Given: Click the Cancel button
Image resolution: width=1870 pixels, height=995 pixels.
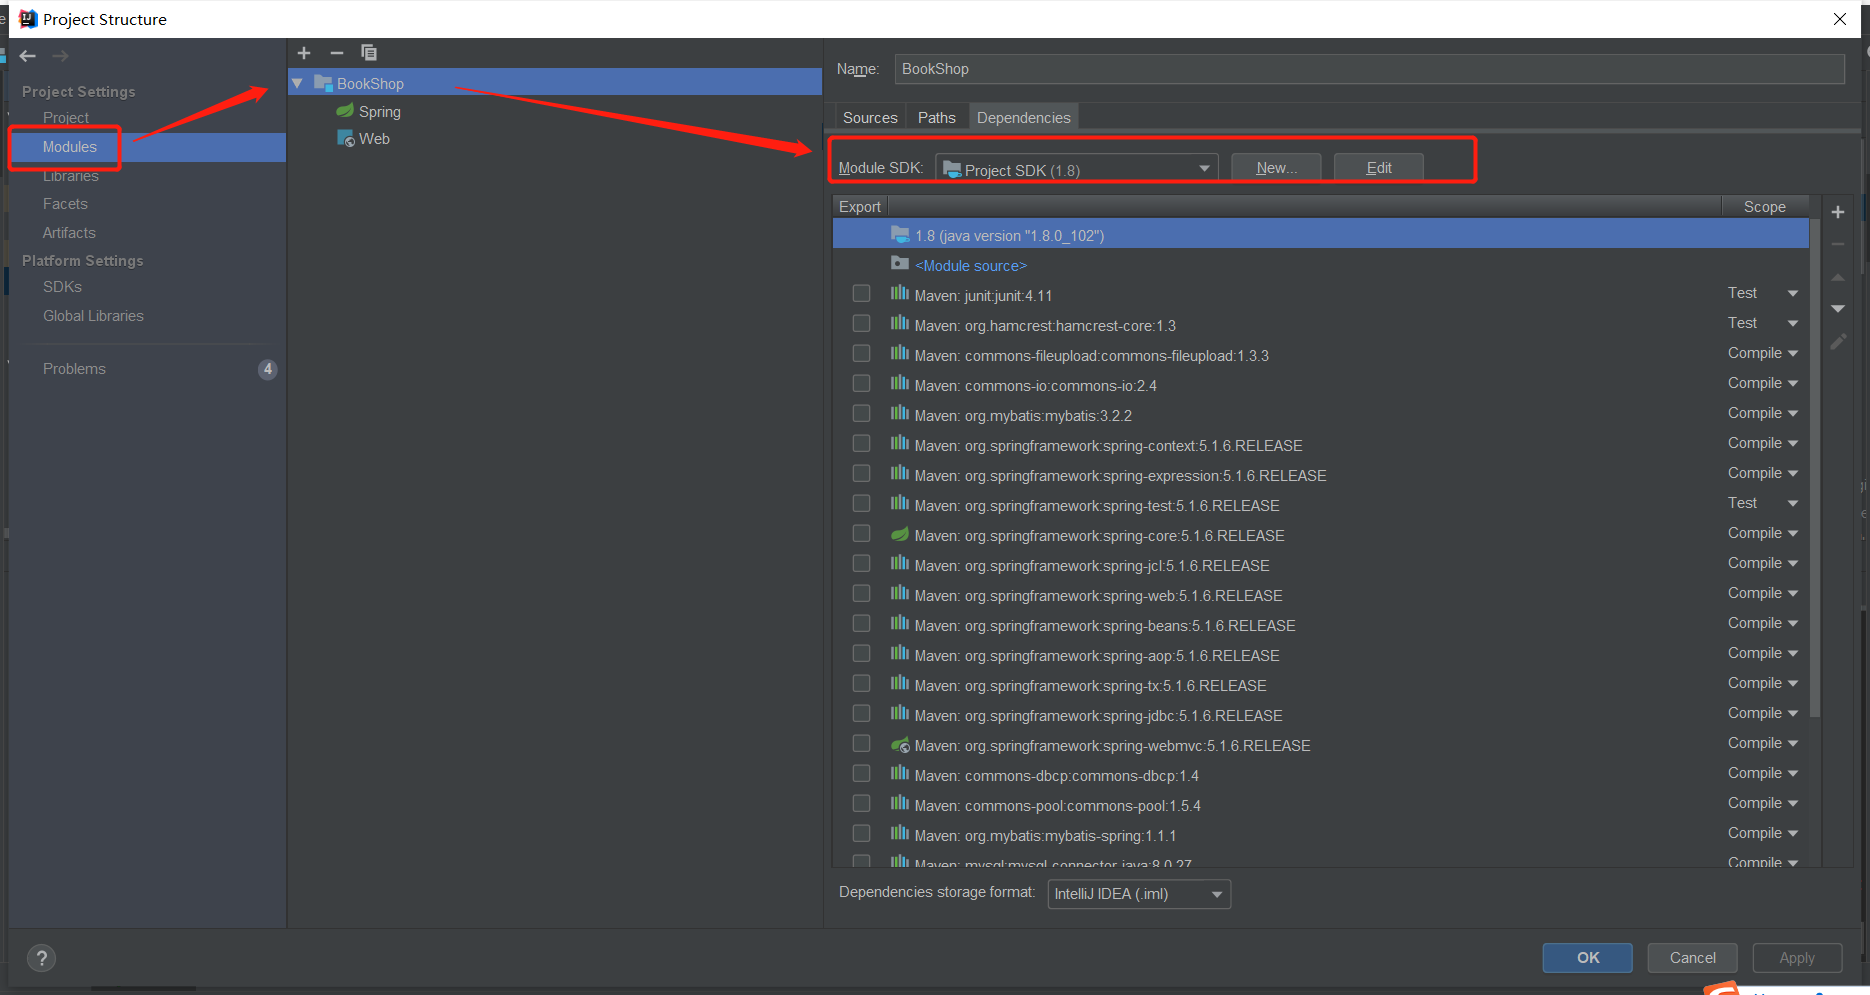Looking at the screenshot, I should click(x=1692, y=958).
